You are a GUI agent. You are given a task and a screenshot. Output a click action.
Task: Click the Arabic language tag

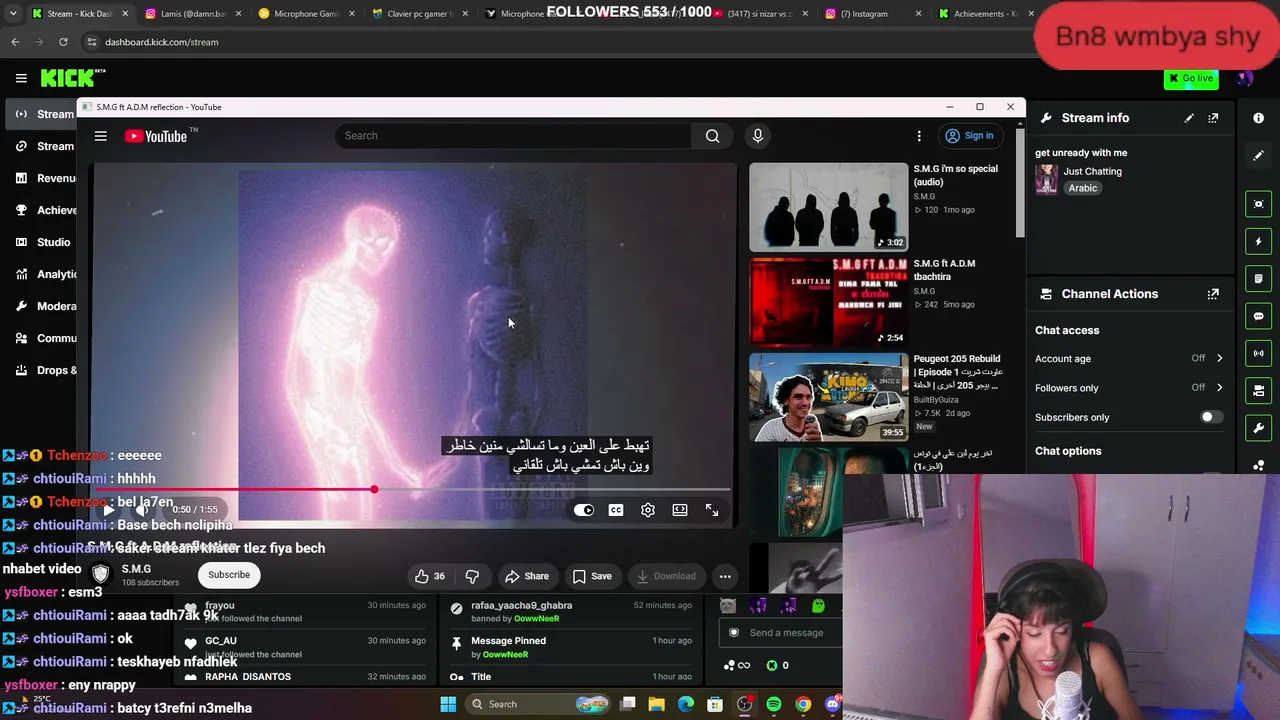click(x=1082, y=188)
